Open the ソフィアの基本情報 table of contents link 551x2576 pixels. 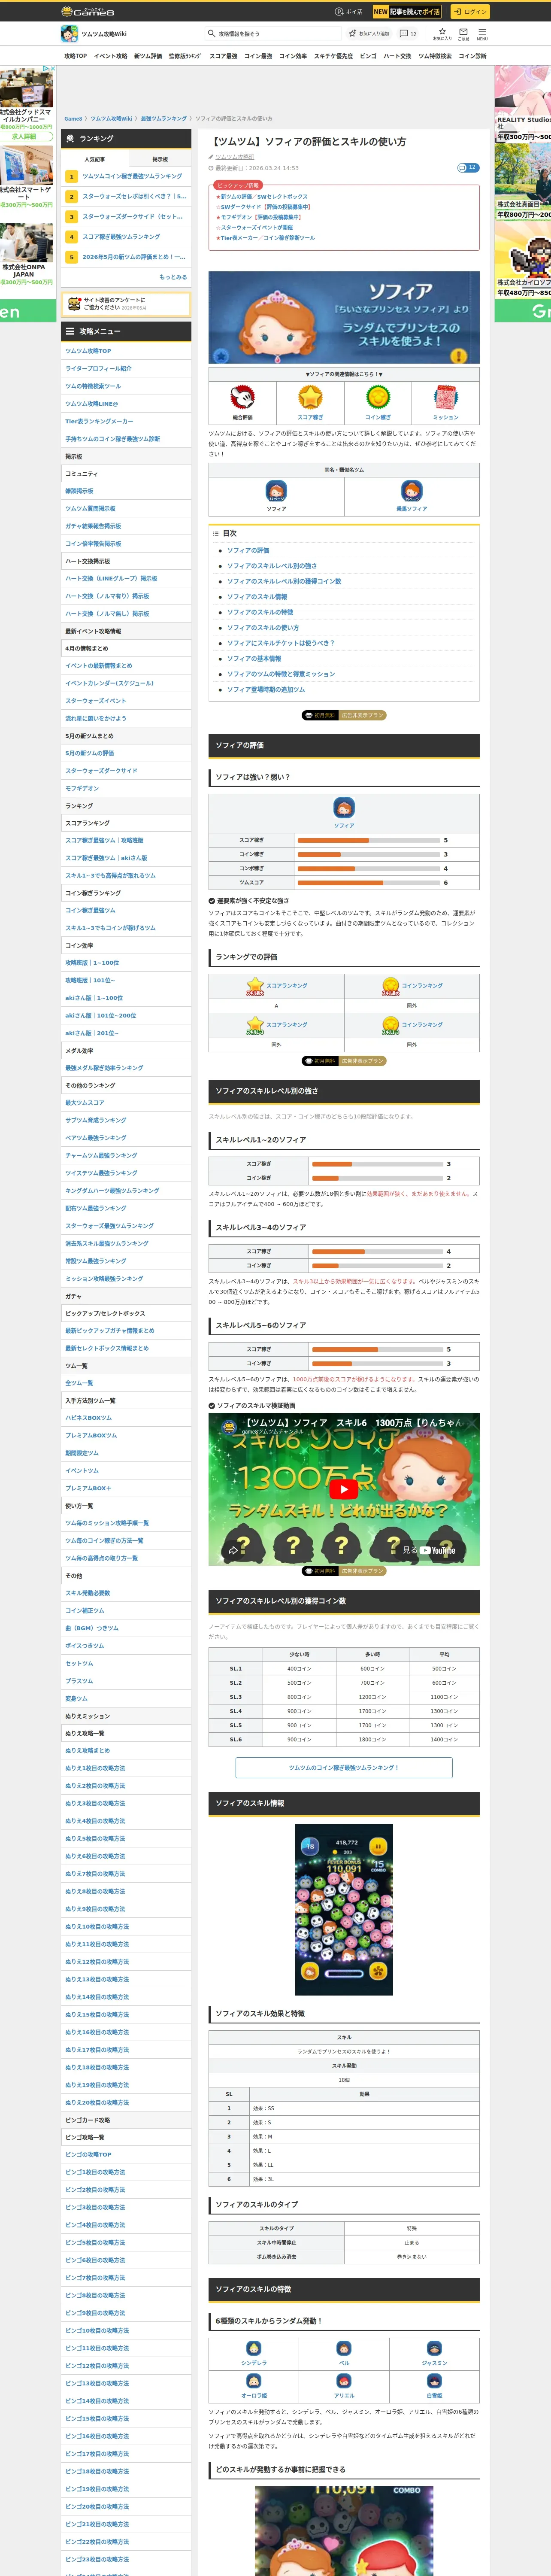(254, 658)
